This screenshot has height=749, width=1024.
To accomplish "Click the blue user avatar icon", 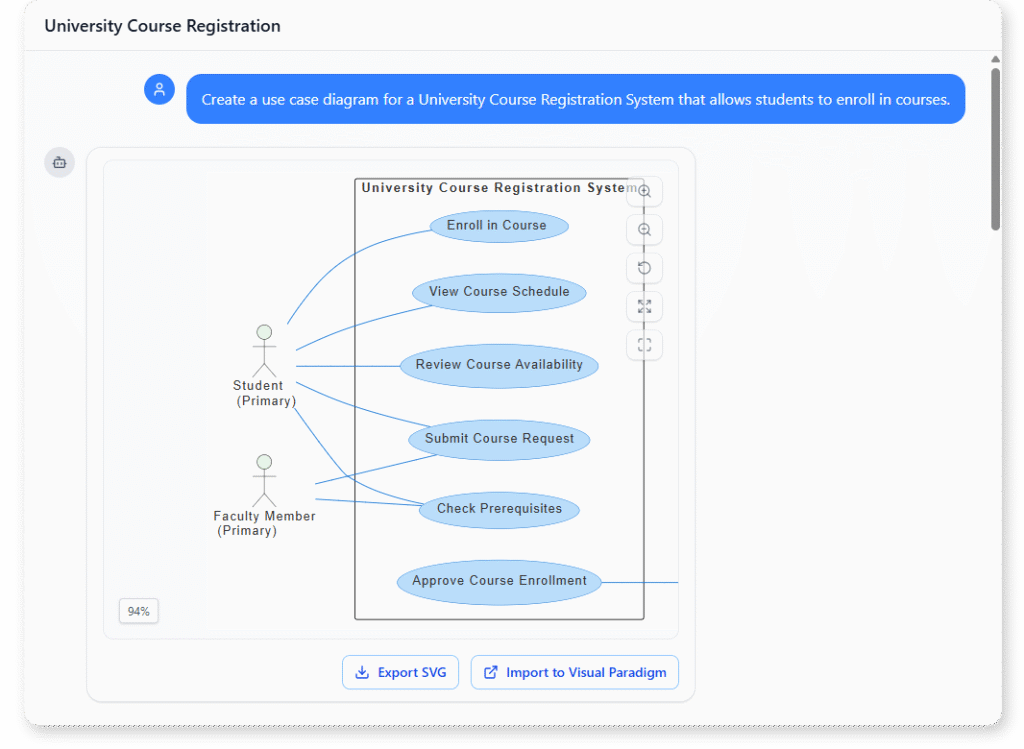I will coord(159,89).
